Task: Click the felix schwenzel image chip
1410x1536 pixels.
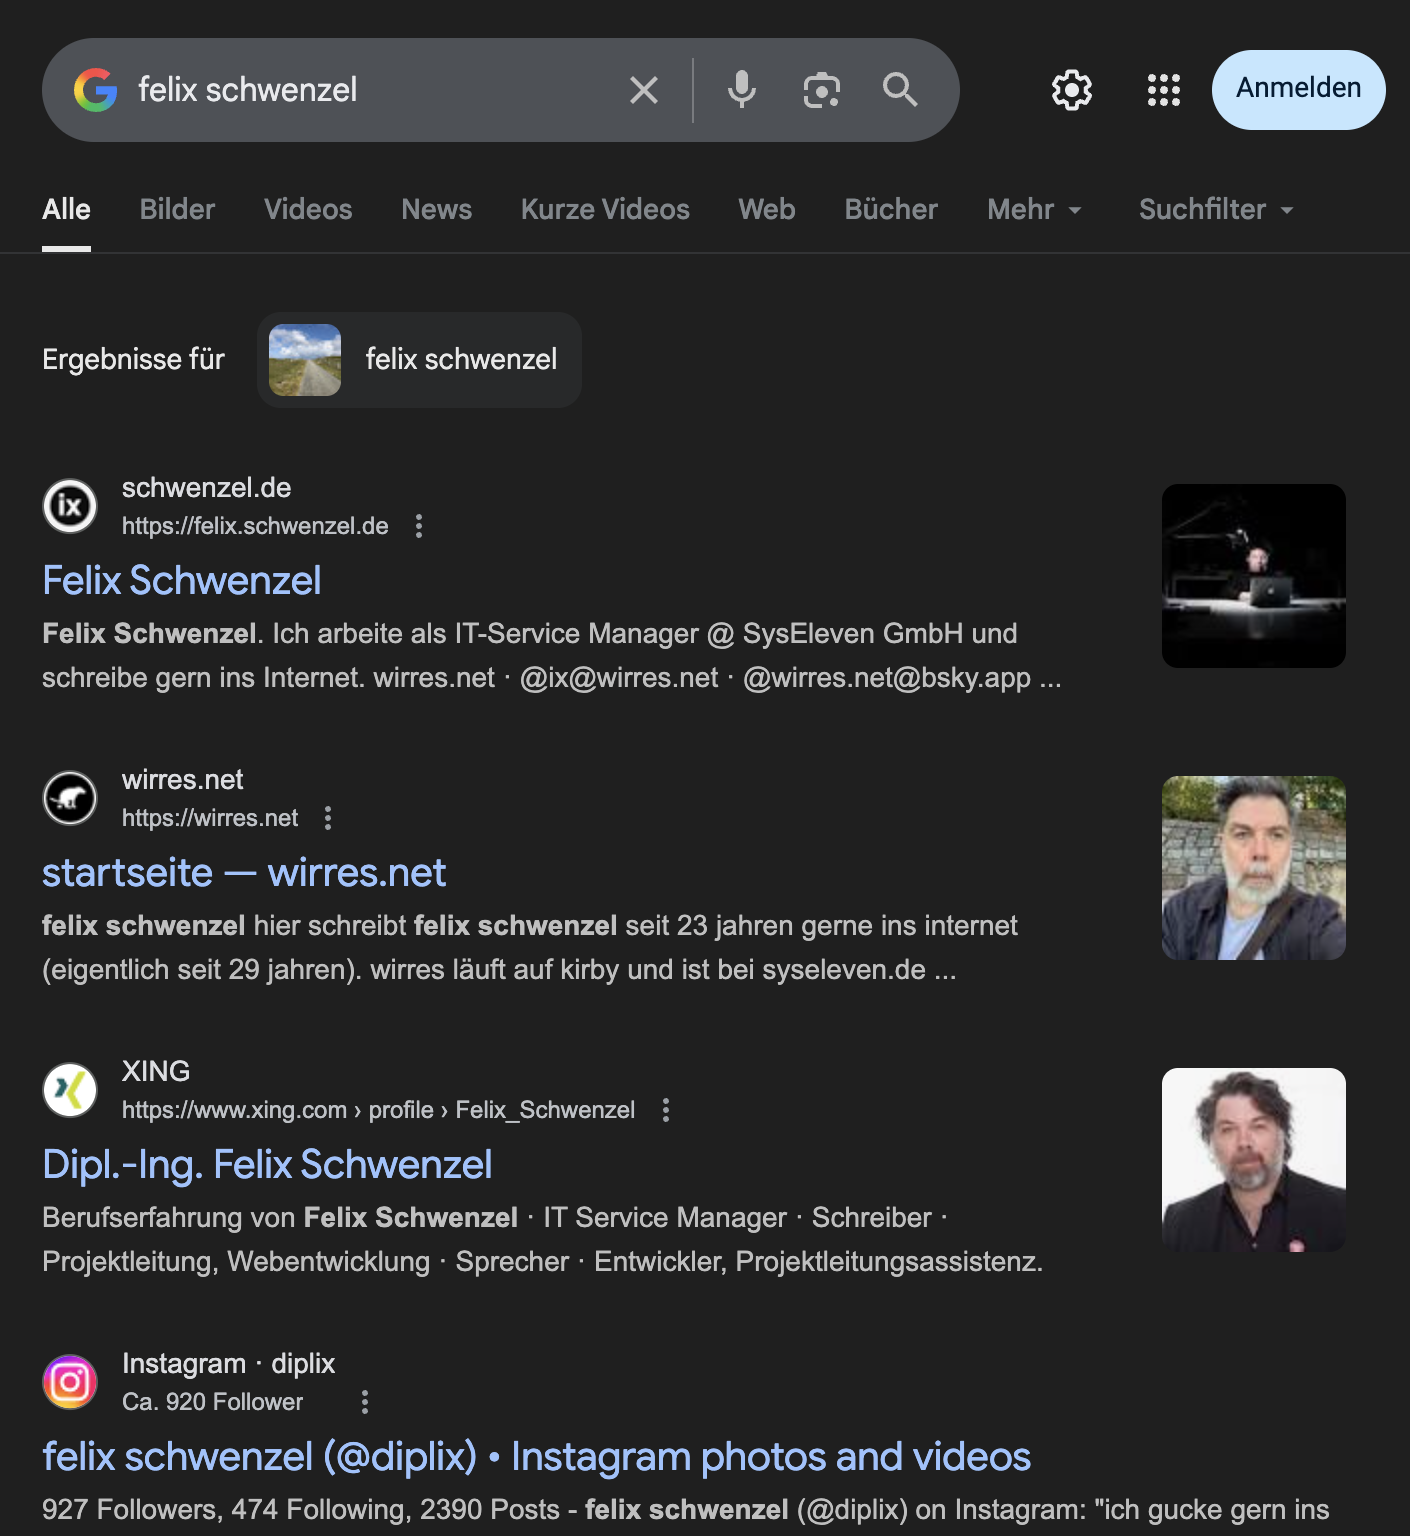Action: pos(419,360)
